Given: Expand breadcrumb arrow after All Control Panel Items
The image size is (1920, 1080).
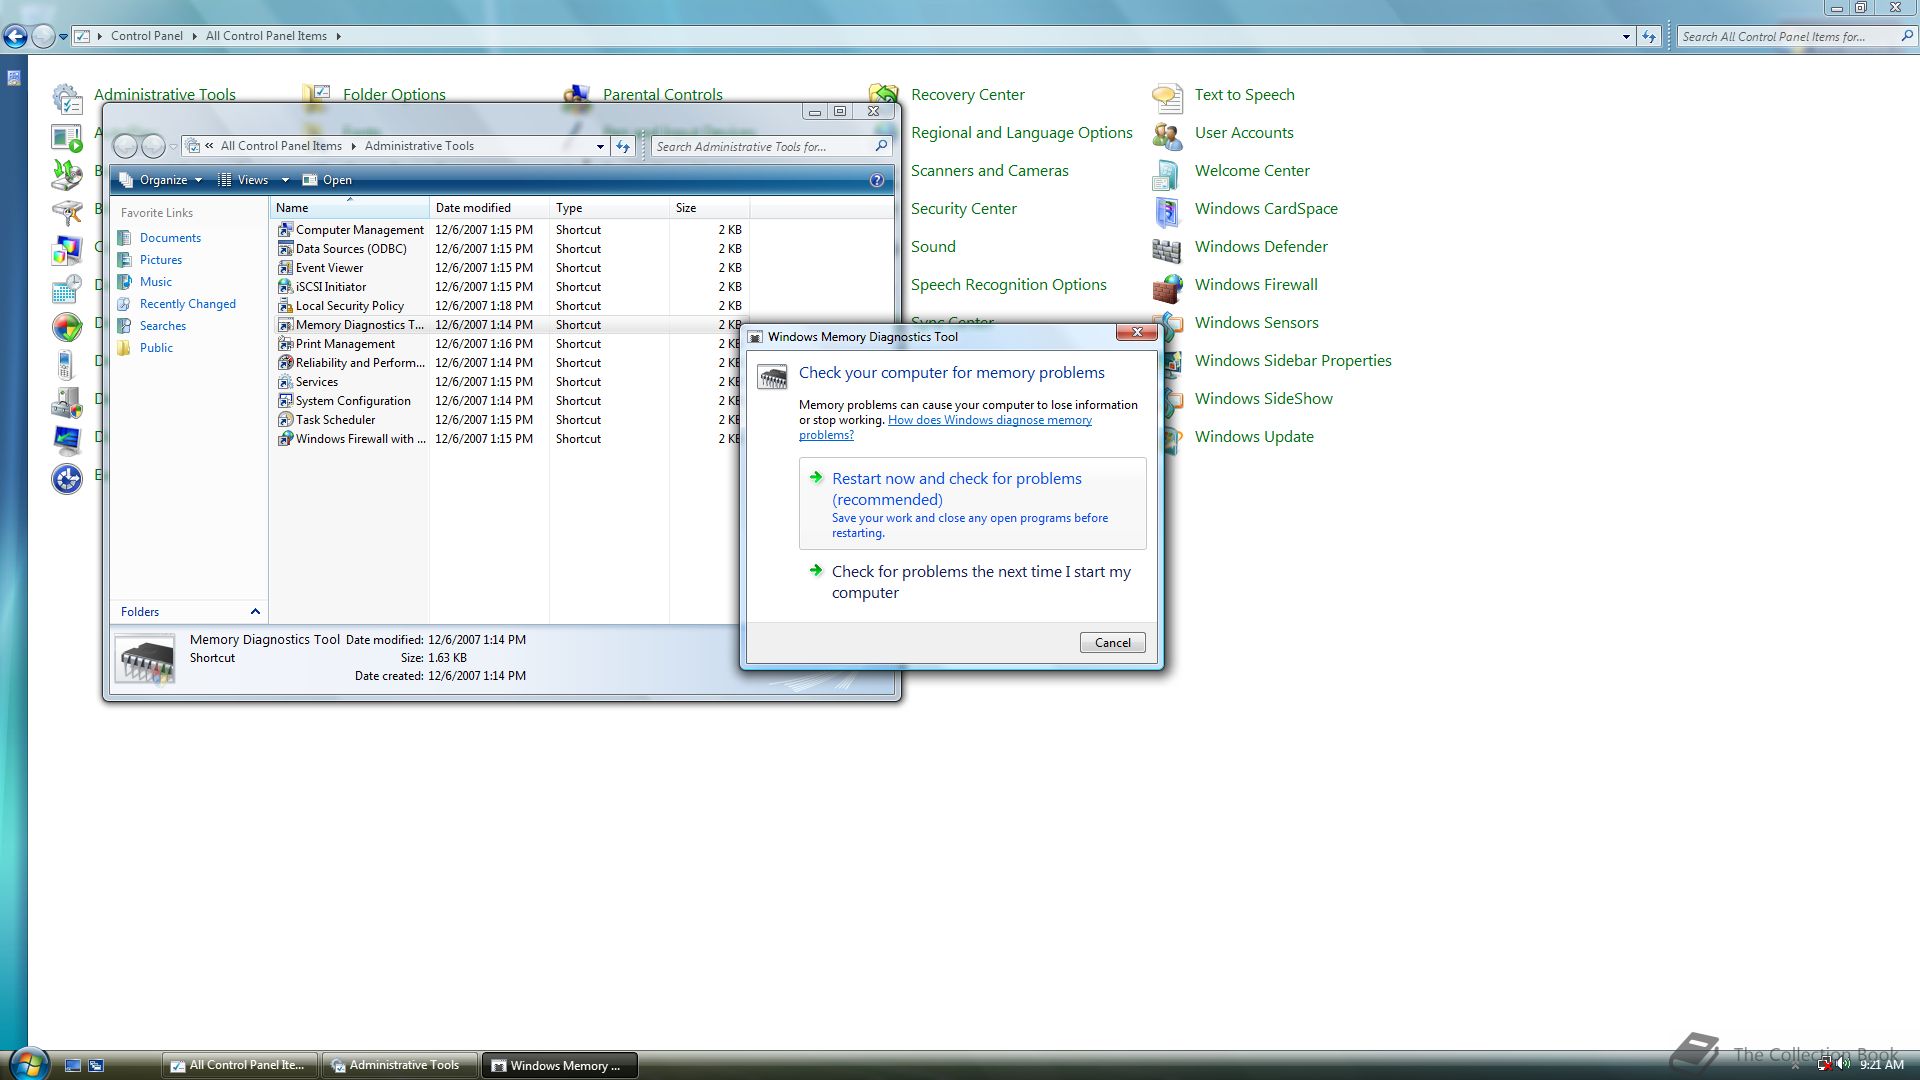Looking at the screenshot, I should pyautogui.click(x=338, y=36).
